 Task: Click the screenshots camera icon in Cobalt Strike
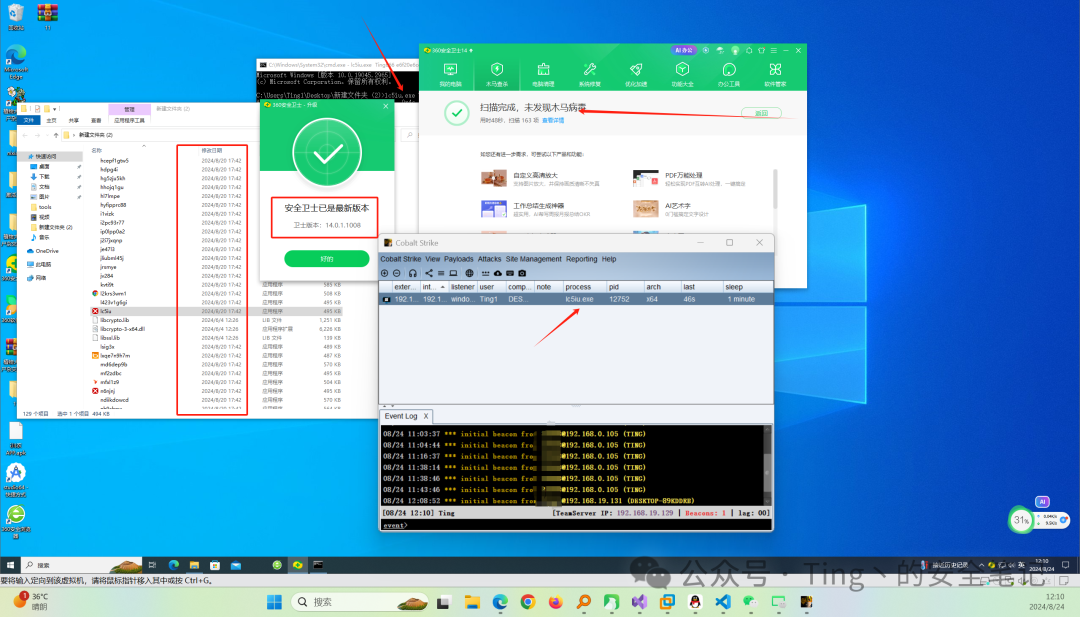point(522,273)
